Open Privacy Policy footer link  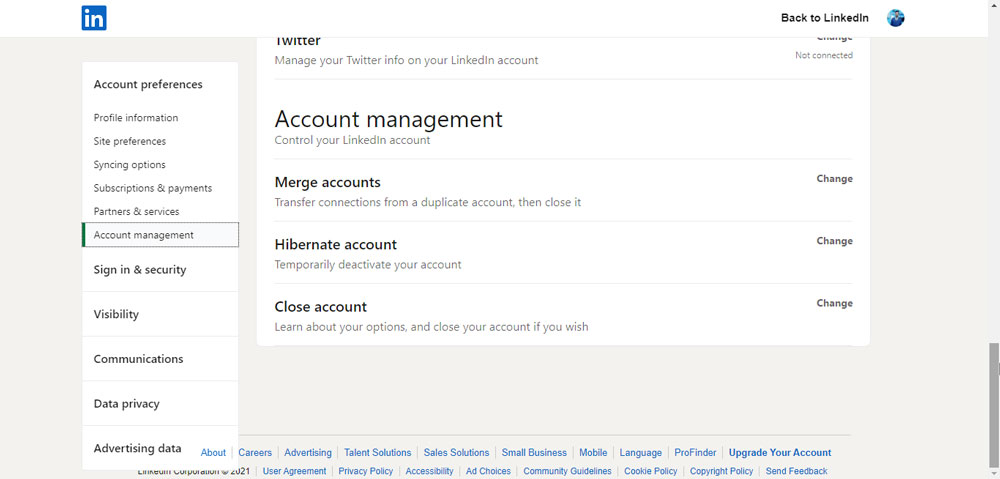click(365, 471)
